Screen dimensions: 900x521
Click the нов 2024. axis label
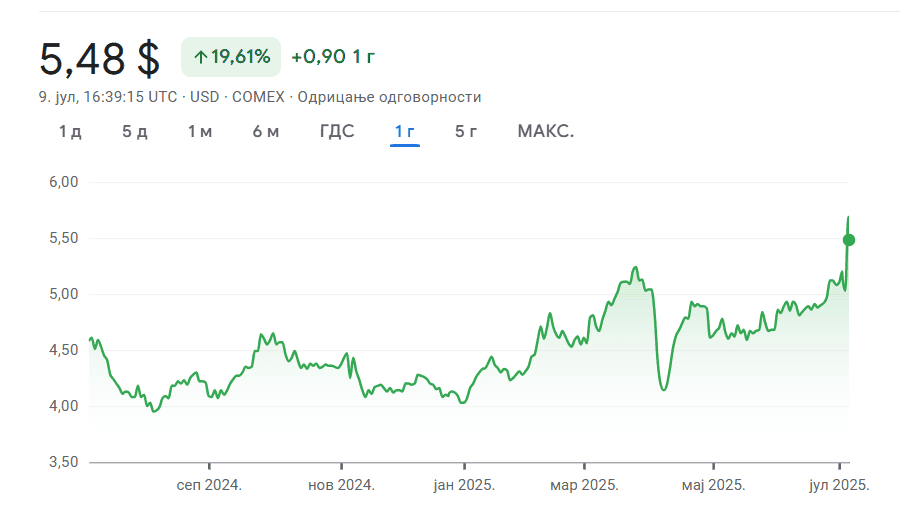pos(341,485)
